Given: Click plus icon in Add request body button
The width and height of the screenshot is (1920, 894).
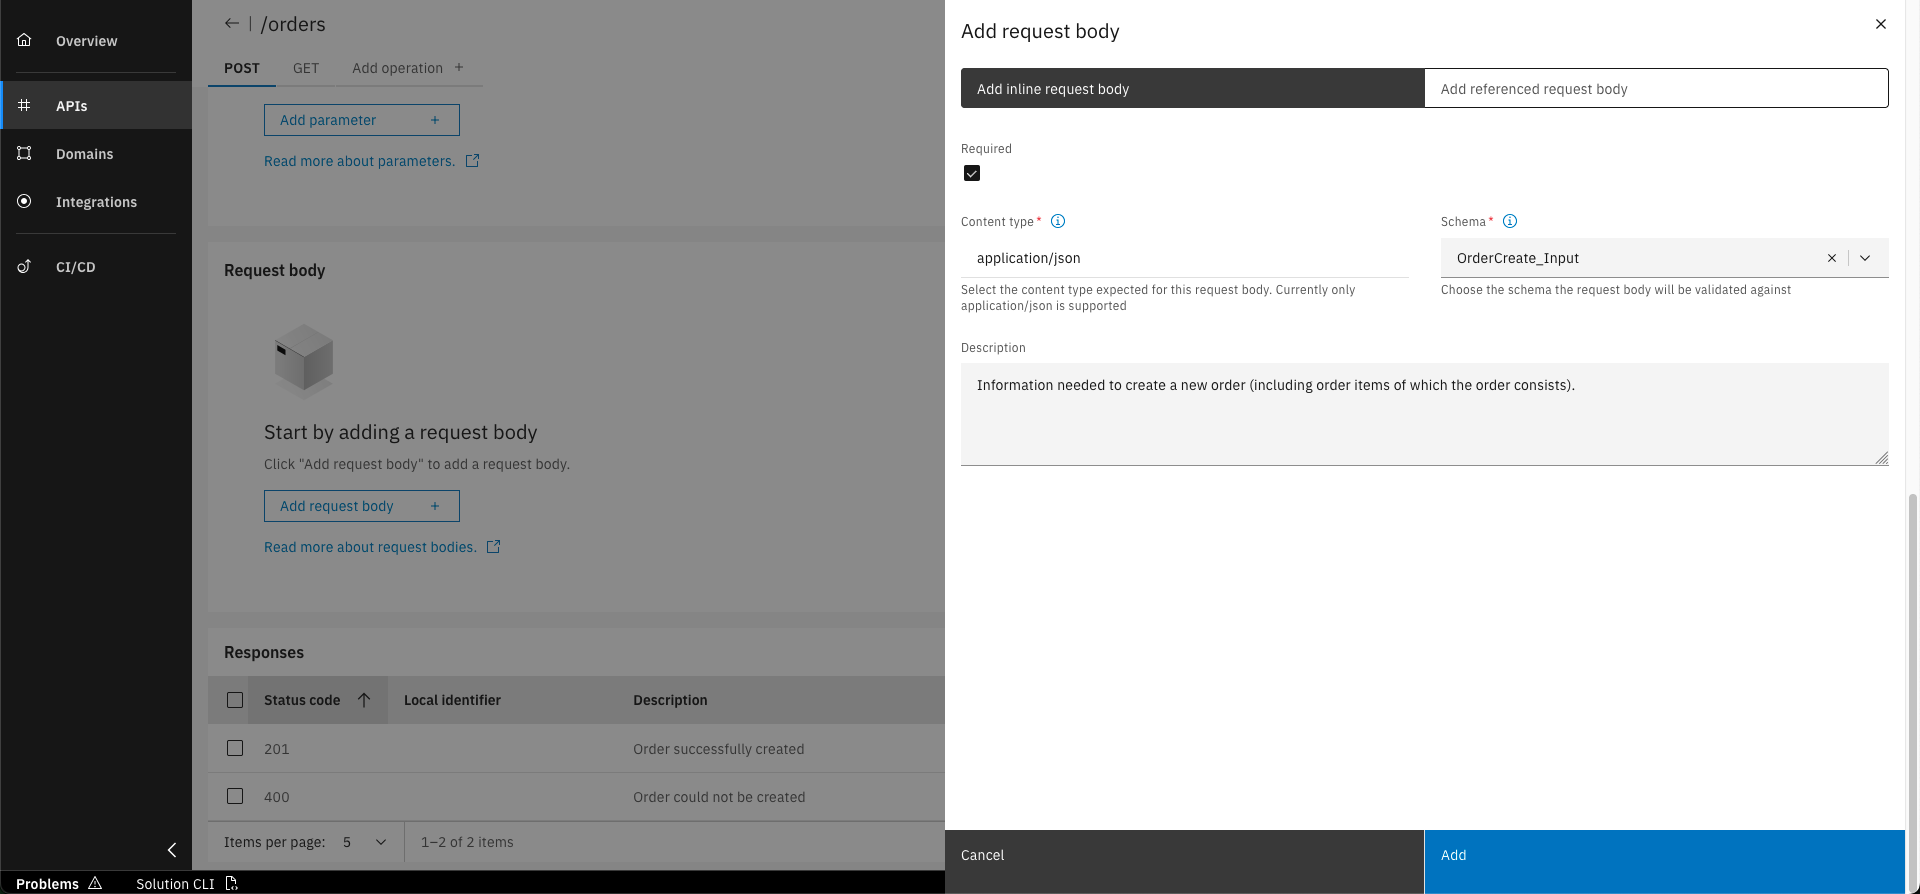Looking at the screenshot, I should 435,506.
